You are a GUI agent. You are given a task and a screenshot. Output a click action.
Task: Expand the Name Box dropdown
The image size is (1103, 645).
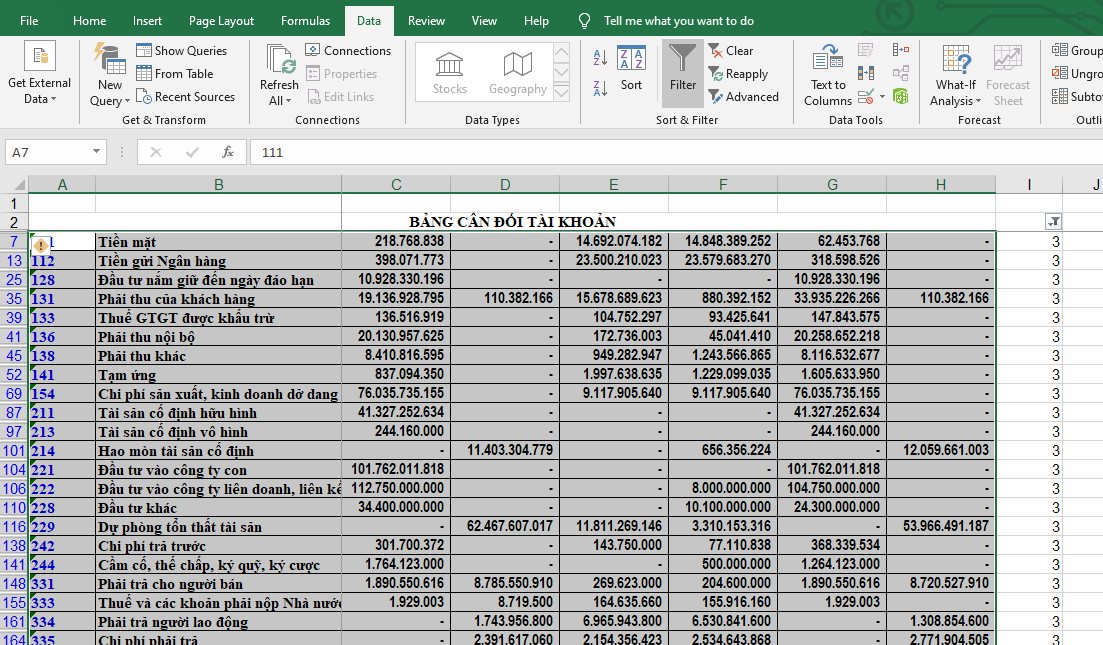(x=97, y=152)
